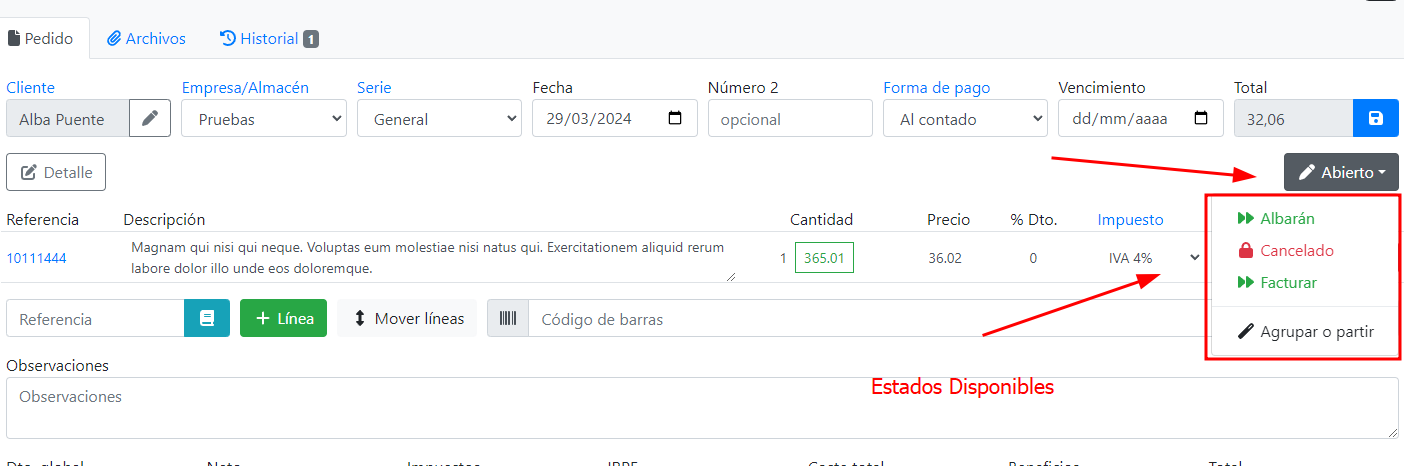The height and width of the screenshot is (466, 1404).
Task: Select Albarán from the status menu
Action: [1306, 218]
